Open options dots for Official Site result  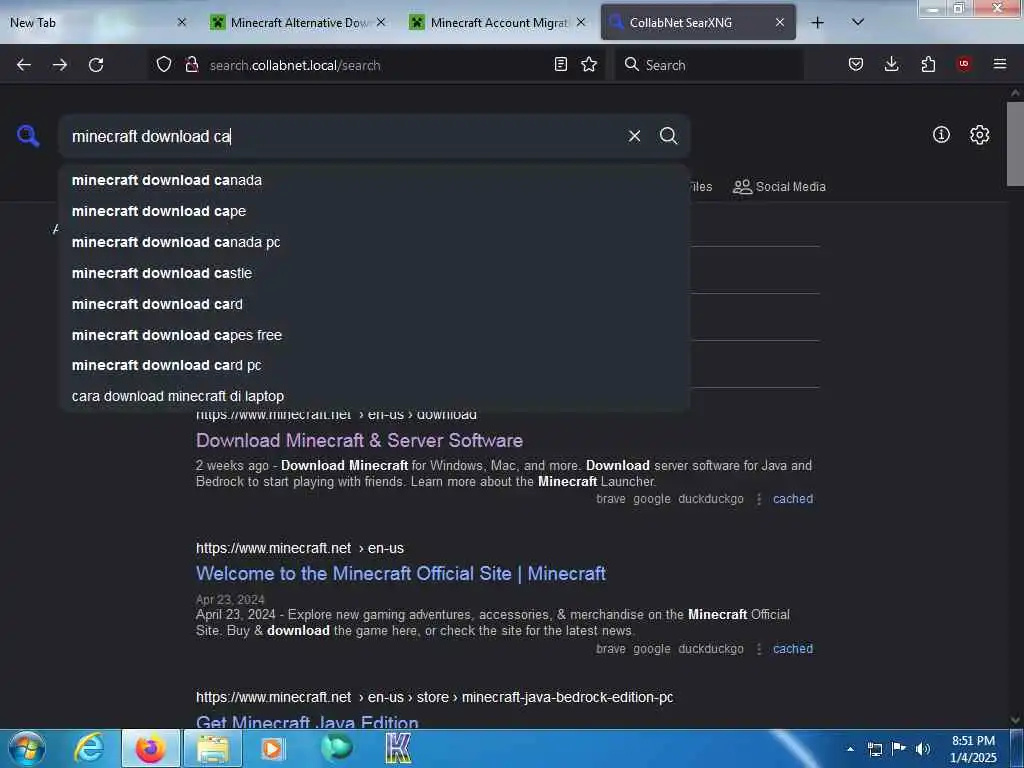[758, 649]
